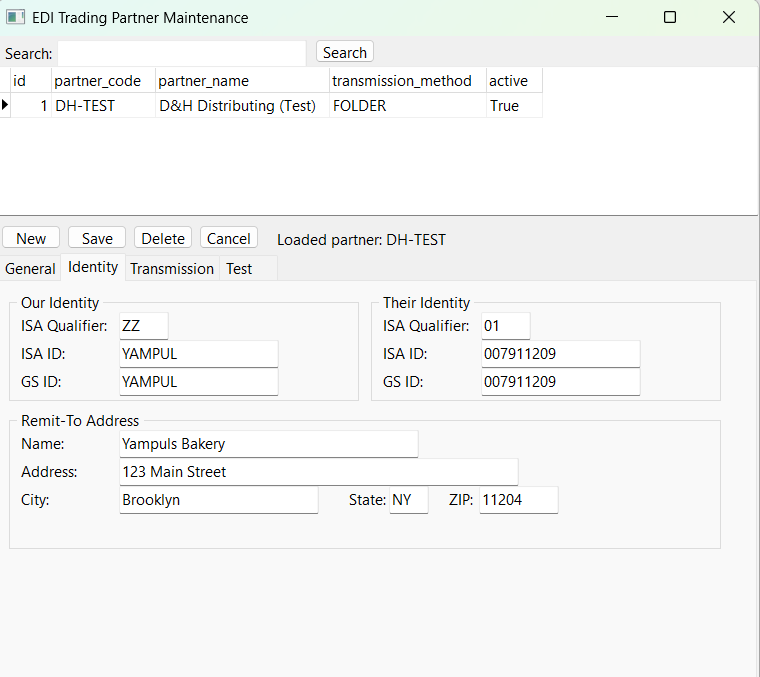760x677 pixels.
Task: Edit Our Identity GS ID field
Action: 199,382
